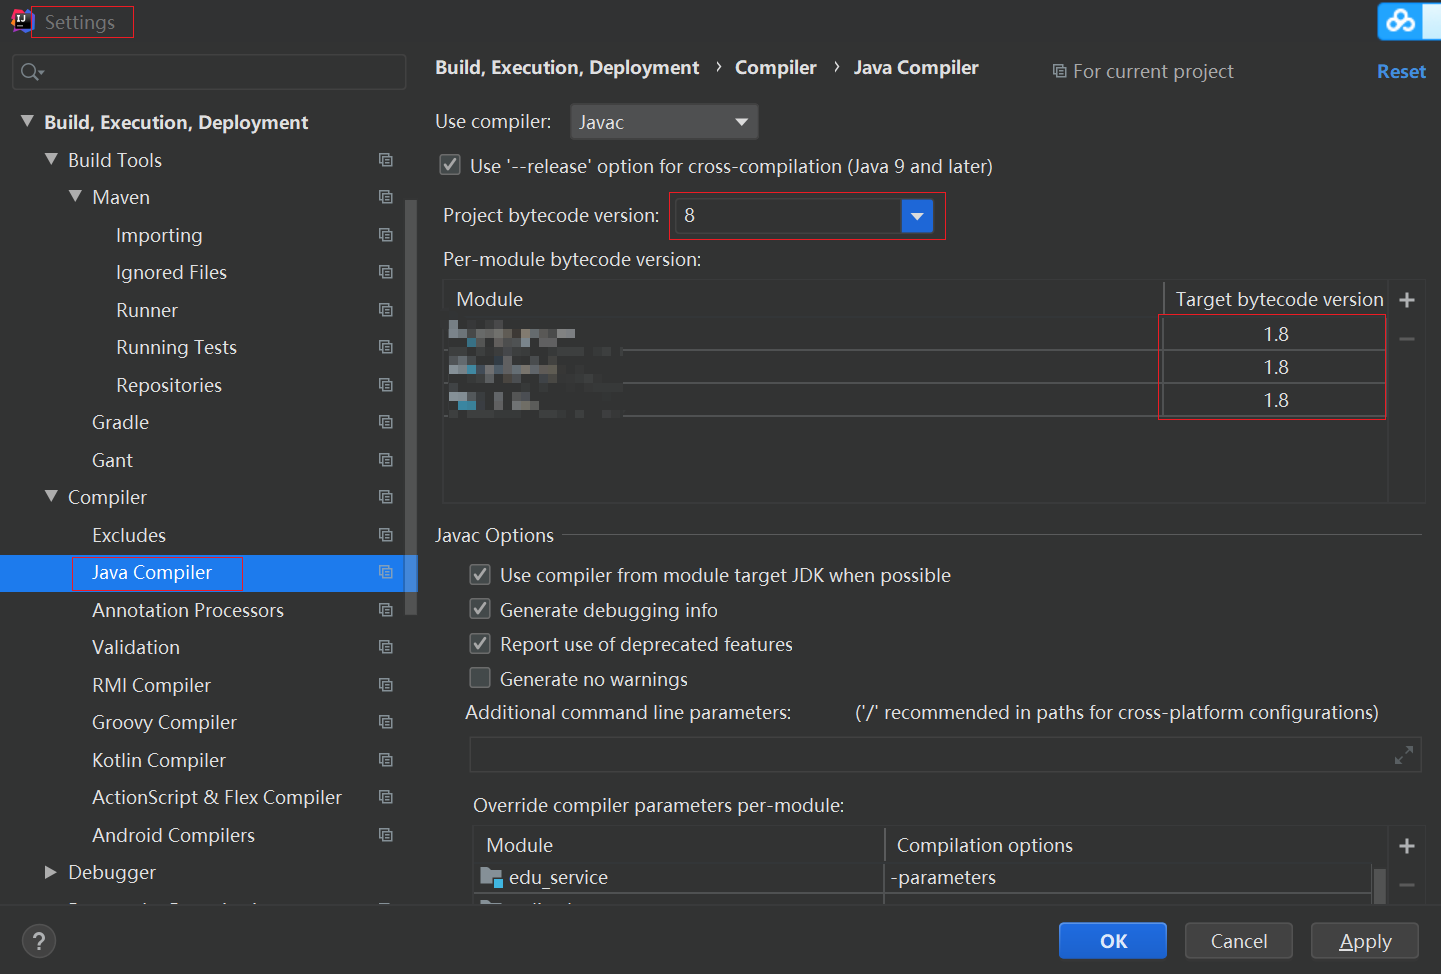Collapse the Compiler tree node
Screen dimensions: 1441x974
click(51, 496)
